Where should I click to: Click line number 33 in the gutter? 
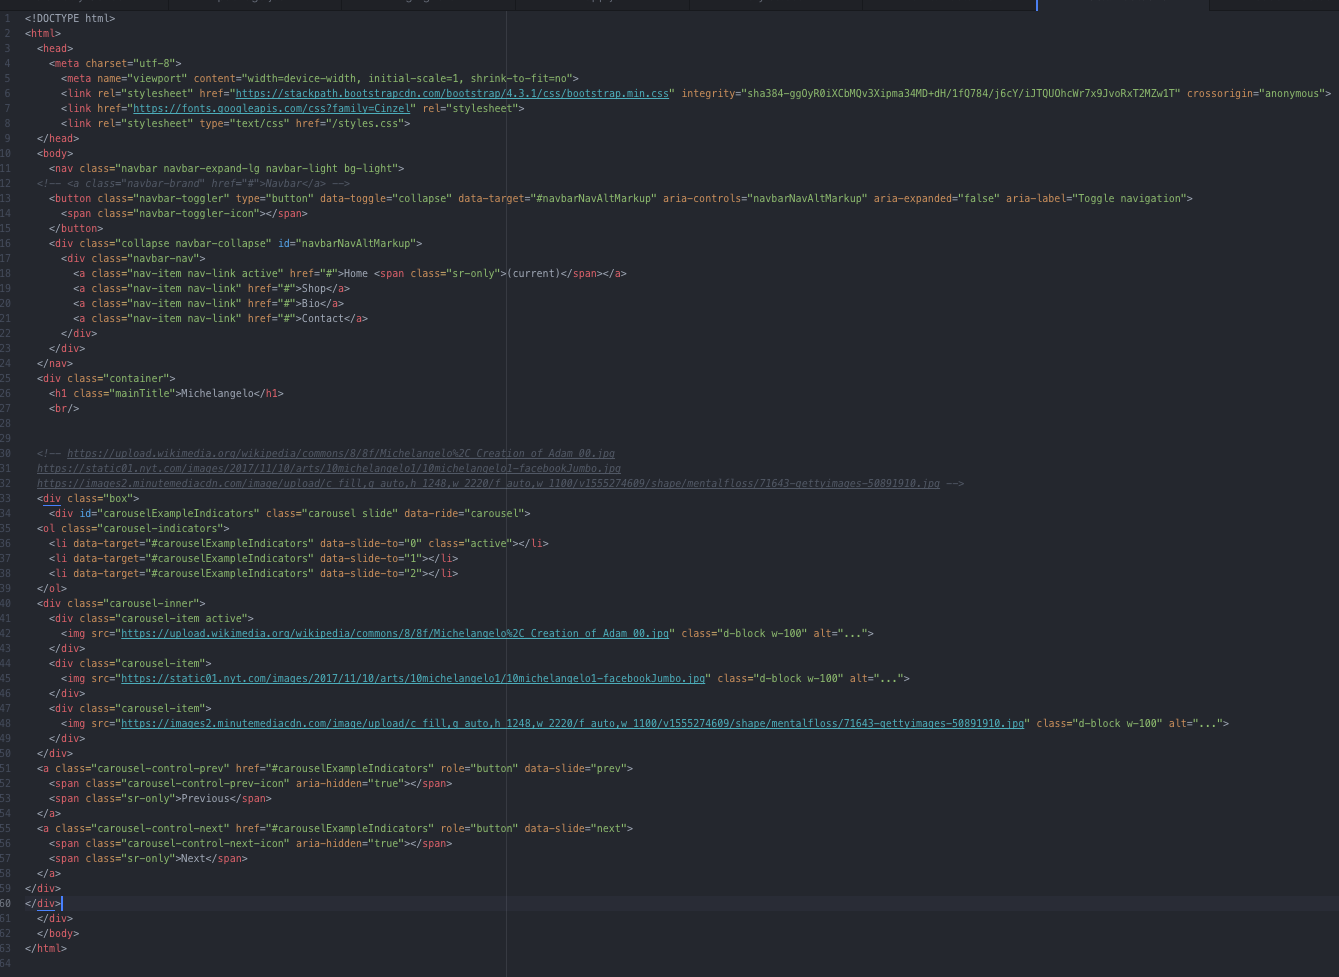coord(6,498)
